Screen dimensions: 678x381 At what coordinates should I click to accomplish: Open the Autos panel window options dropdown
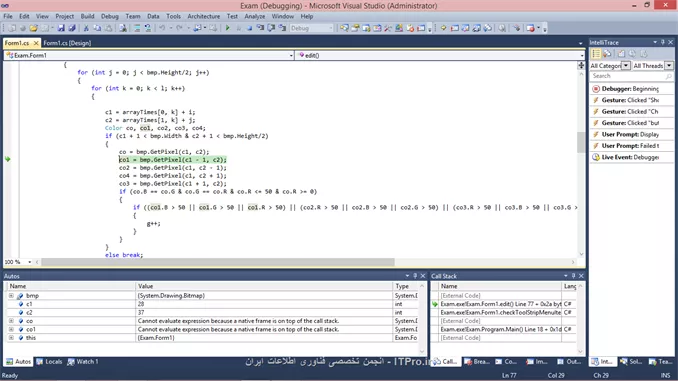(x=407, y=276)
